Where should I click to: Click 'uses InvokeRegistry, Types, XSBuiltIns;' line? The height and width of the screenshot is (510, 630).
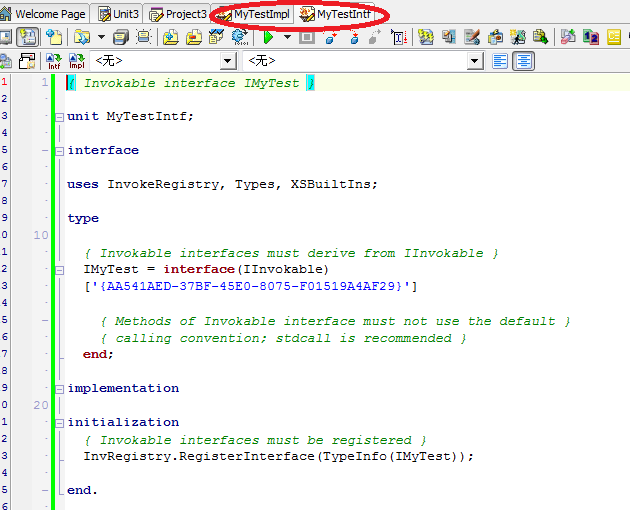[222, 184]
